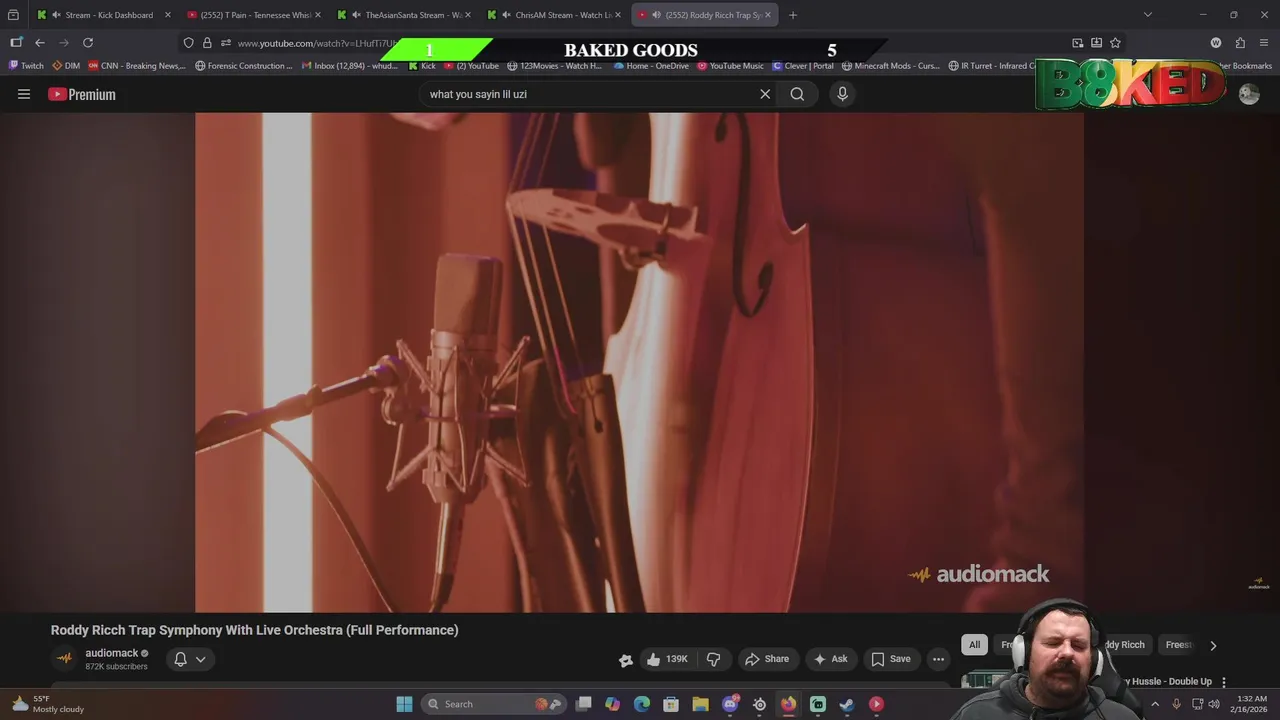Toggle the audiomack notification bell

[180, 659]
